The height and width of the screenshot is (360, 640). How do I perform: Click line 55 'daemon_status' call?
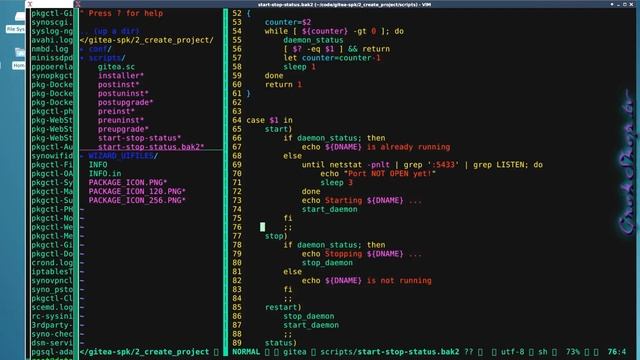tap(313, 40)
